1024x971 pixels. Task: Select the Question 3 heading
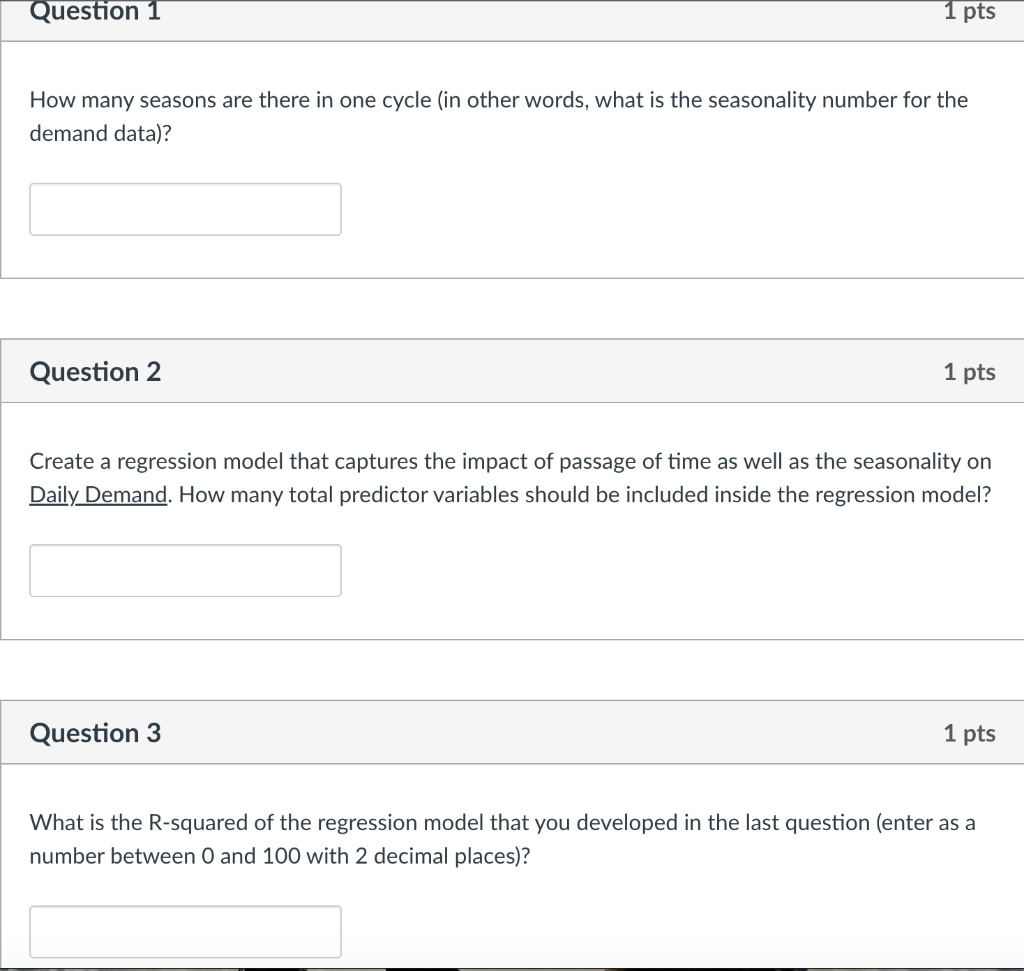point(95,733)
